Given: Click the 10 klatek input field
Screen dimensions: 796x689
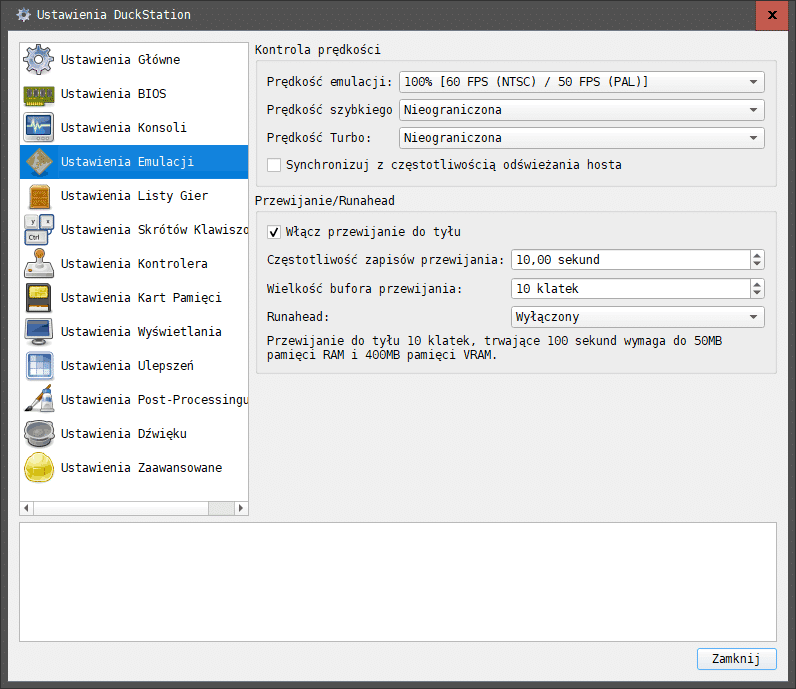Looking at the screenshot, I should (x=631, y=289).
